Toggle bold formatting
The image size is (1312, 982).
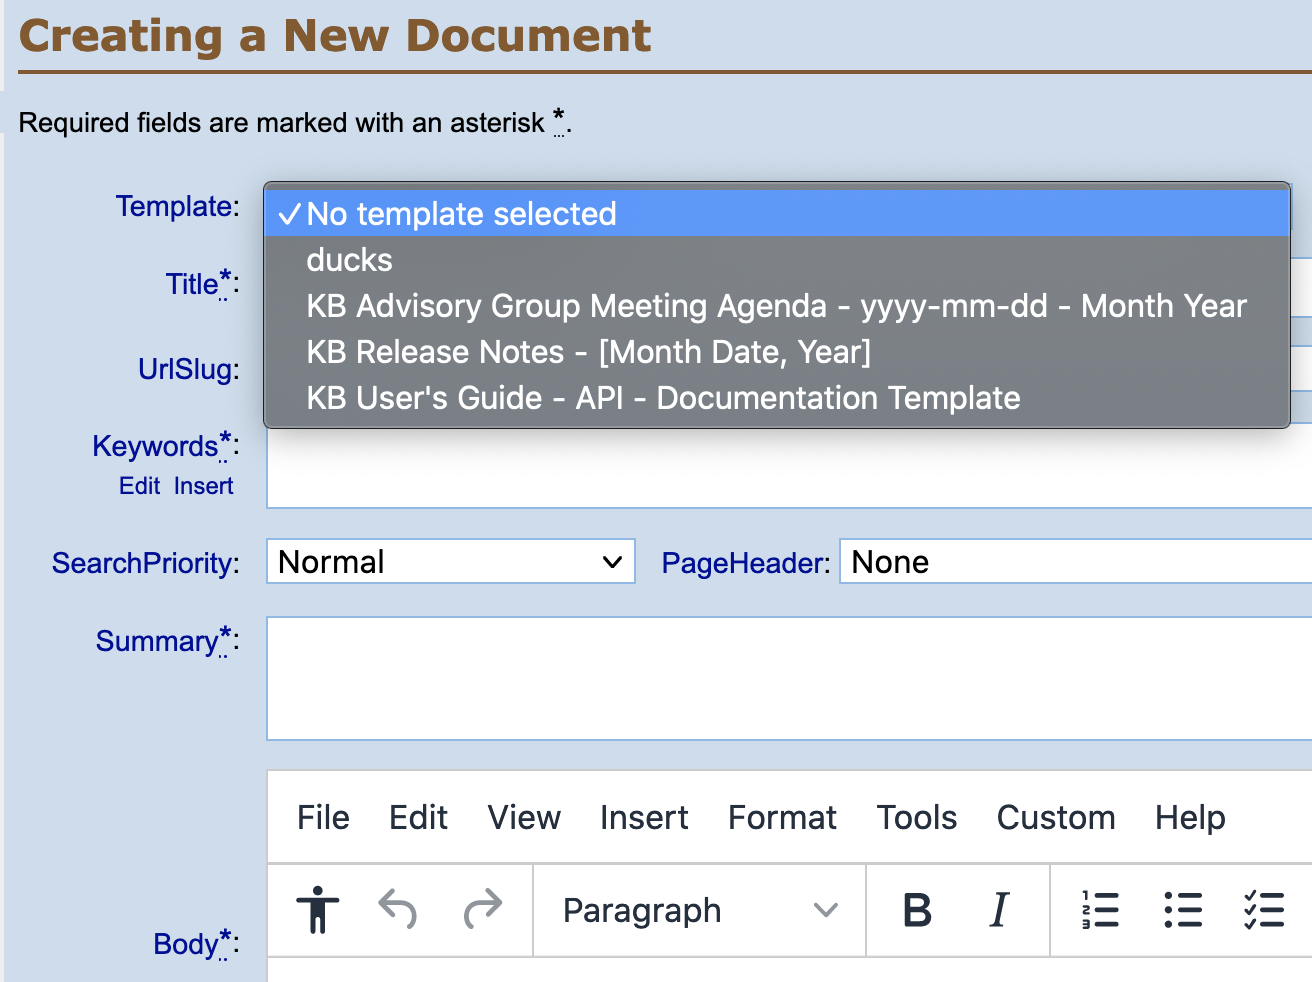point(916,910)
